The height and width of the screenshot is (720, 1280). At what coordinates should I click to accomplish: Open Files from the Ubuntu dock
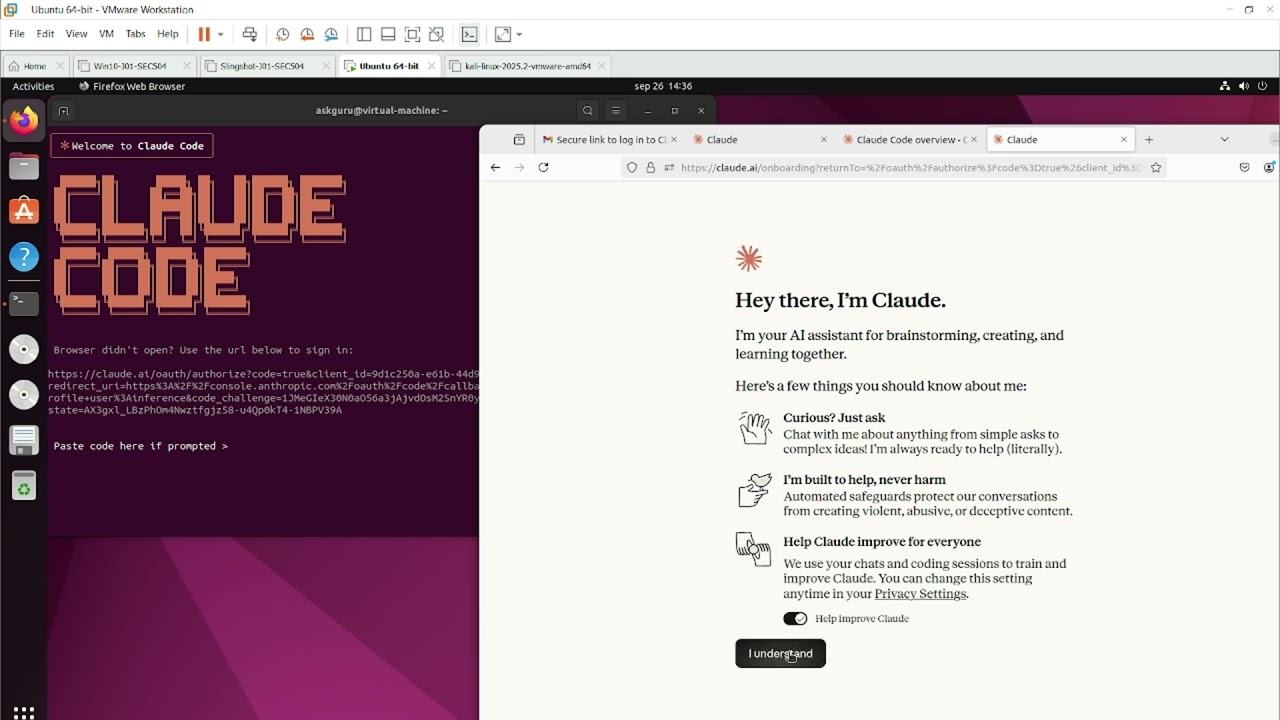[24, 166]
